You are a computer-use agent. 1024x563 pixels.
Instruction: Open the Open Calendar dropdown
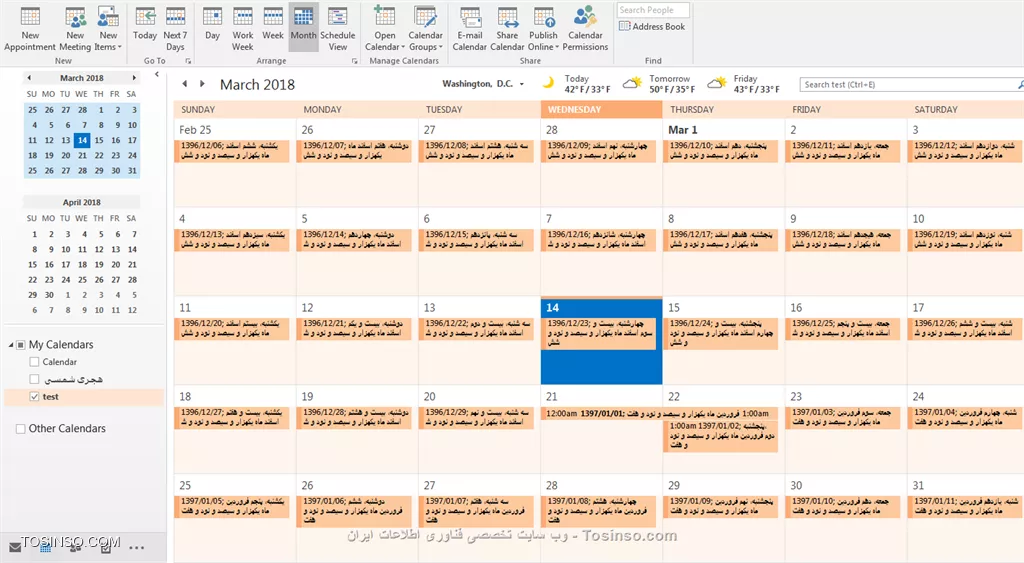[385, 29]
